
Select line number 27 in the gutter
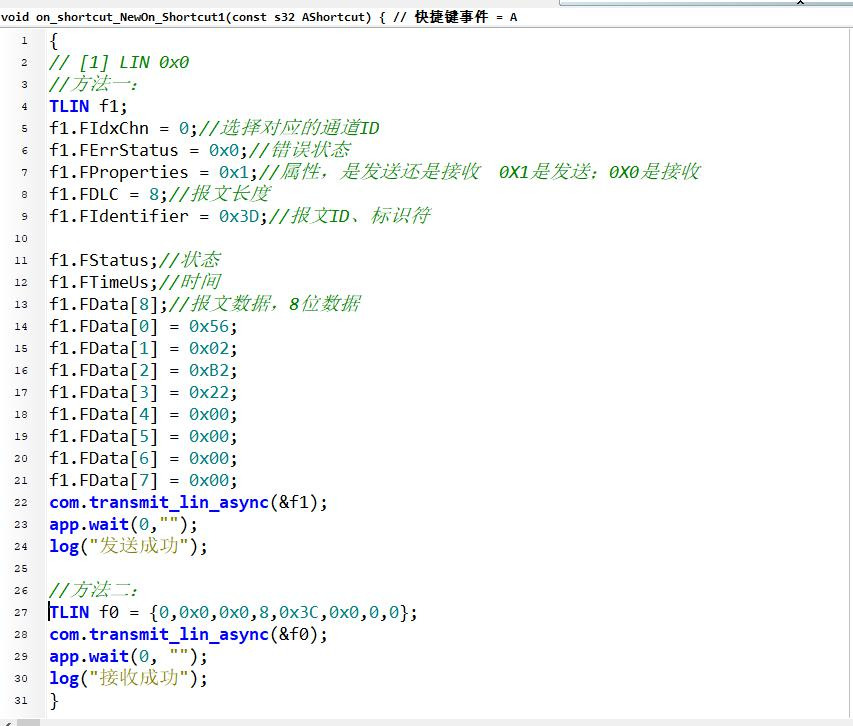pos(20,612)
